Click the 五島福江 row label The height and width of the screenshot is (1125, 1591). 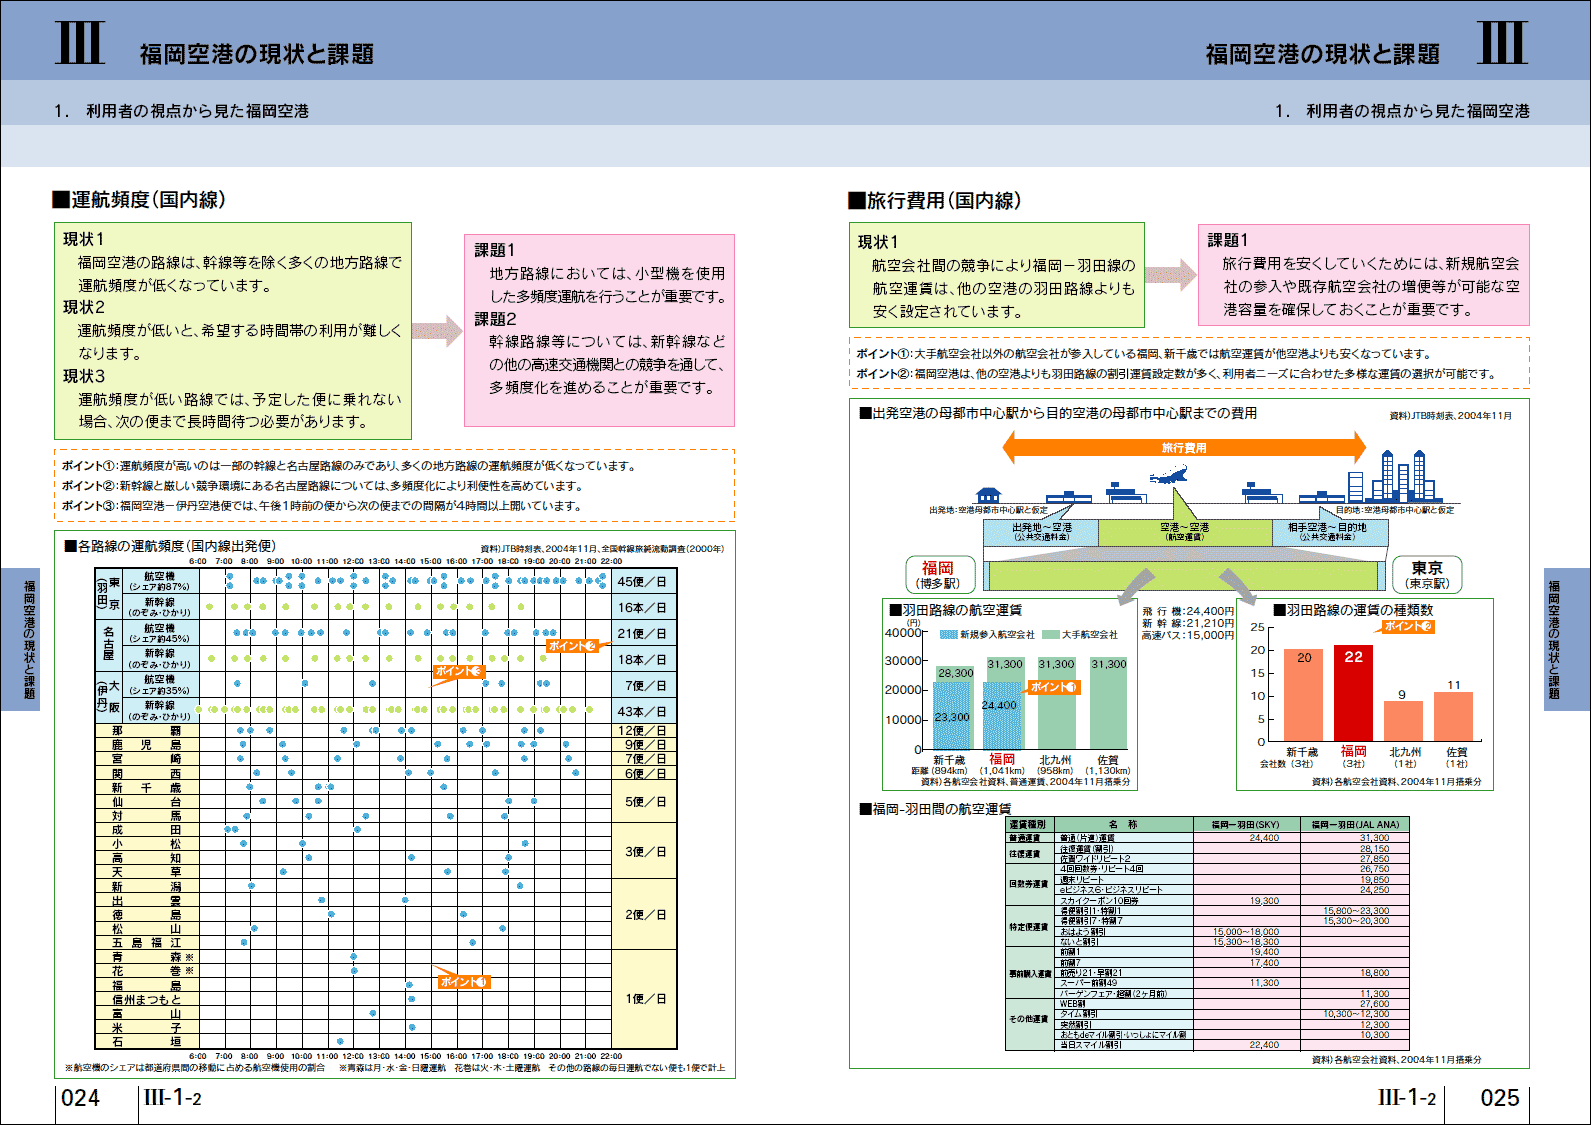[x=146, y=943]
